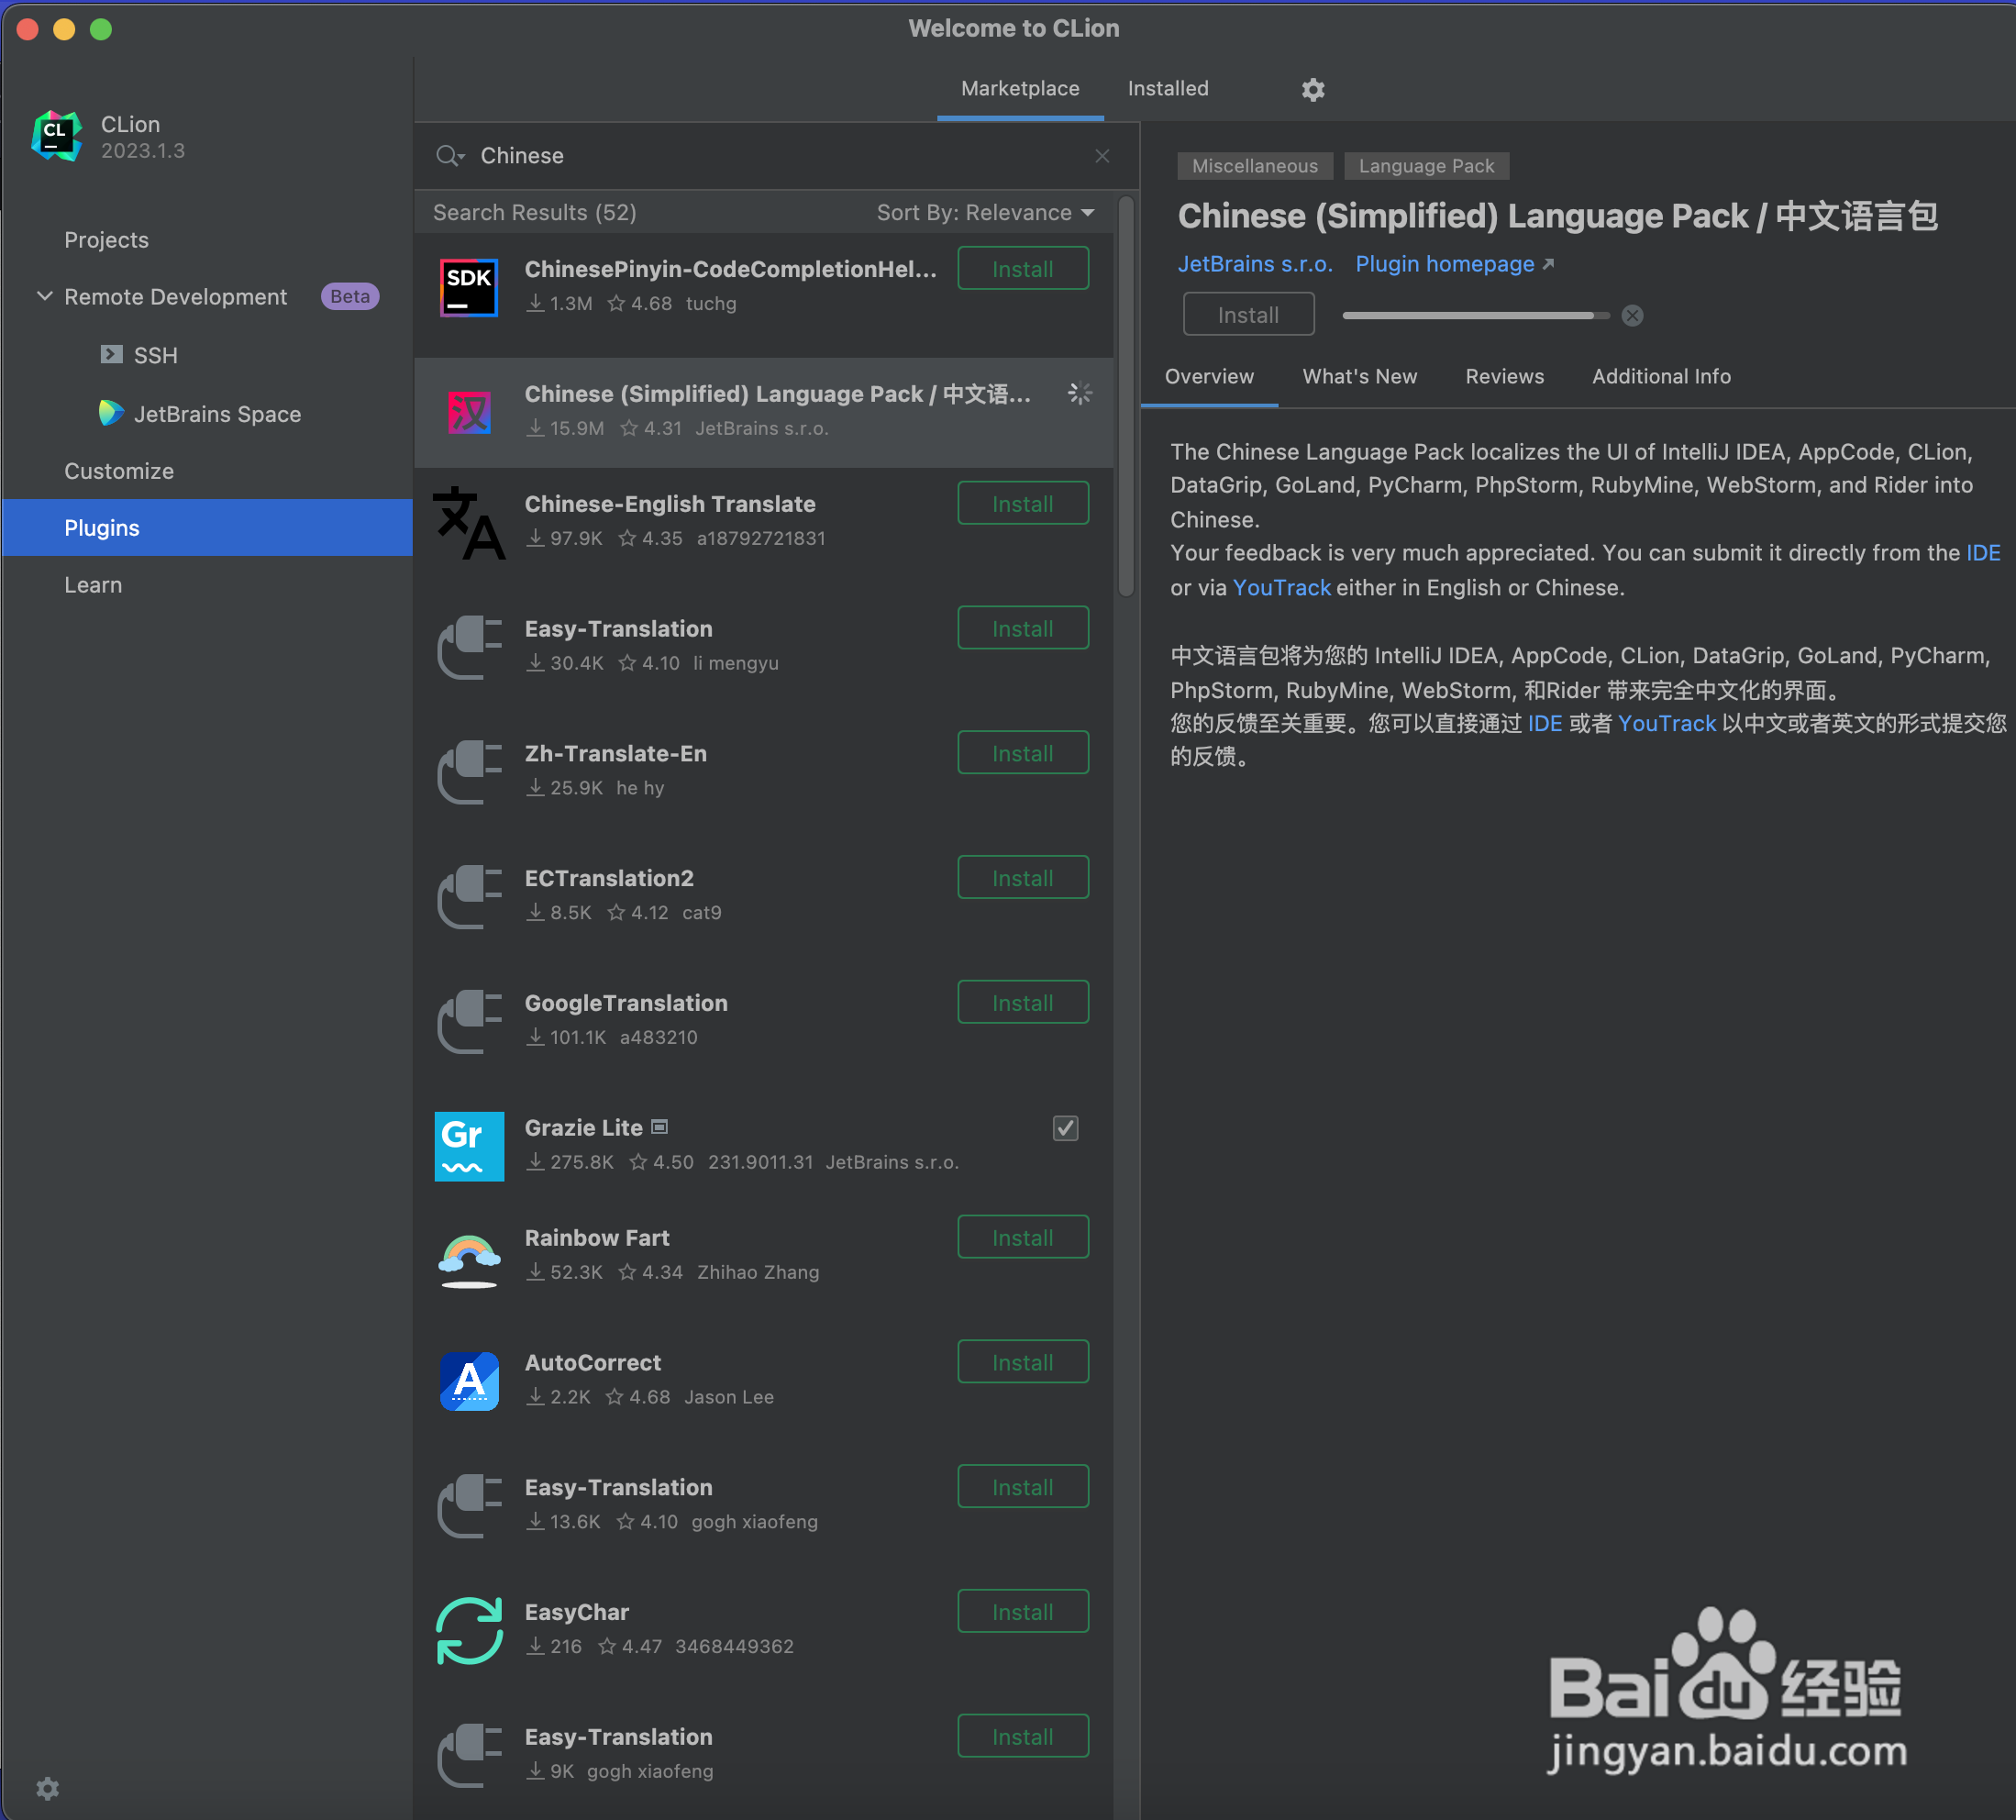Click the Language Pack tag
2016x1820 pixels.
coord(1426,166)
